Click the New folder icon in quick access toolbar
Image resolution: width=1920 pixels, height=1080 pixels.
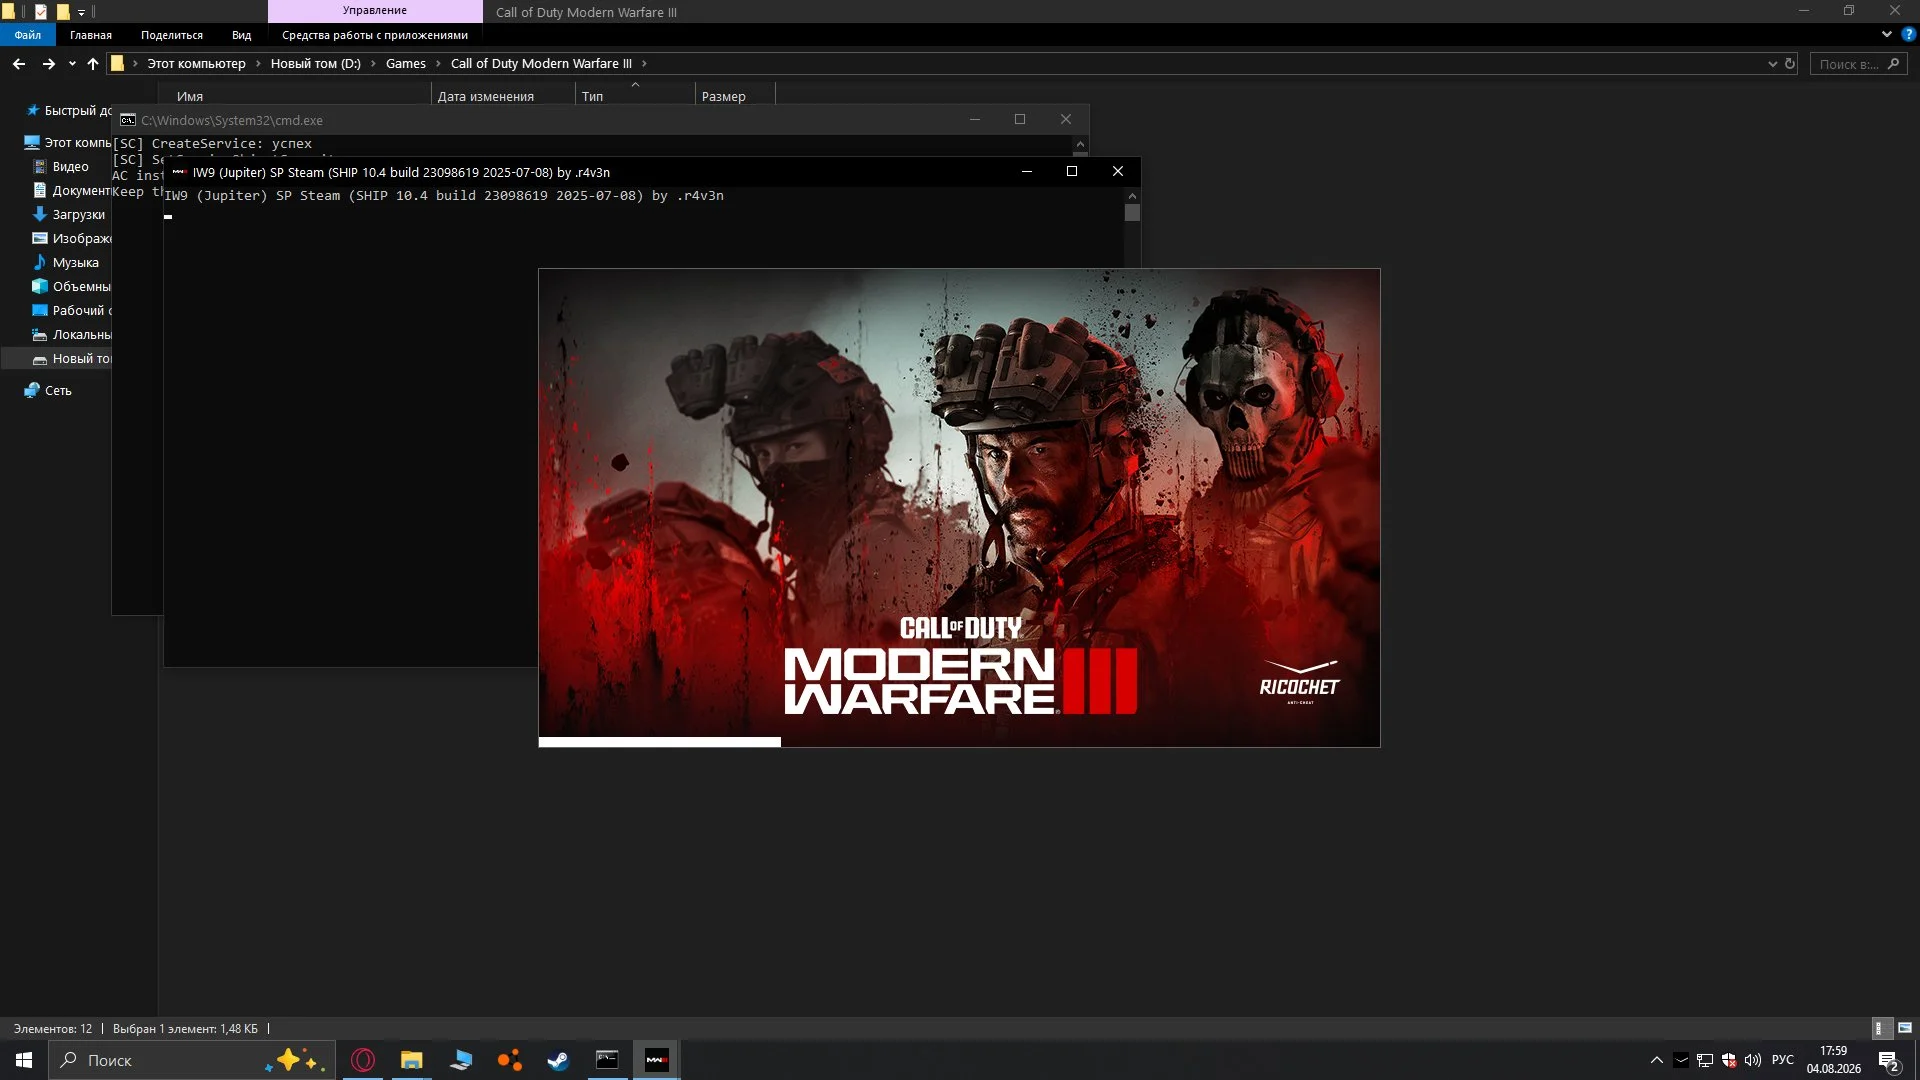62,12
